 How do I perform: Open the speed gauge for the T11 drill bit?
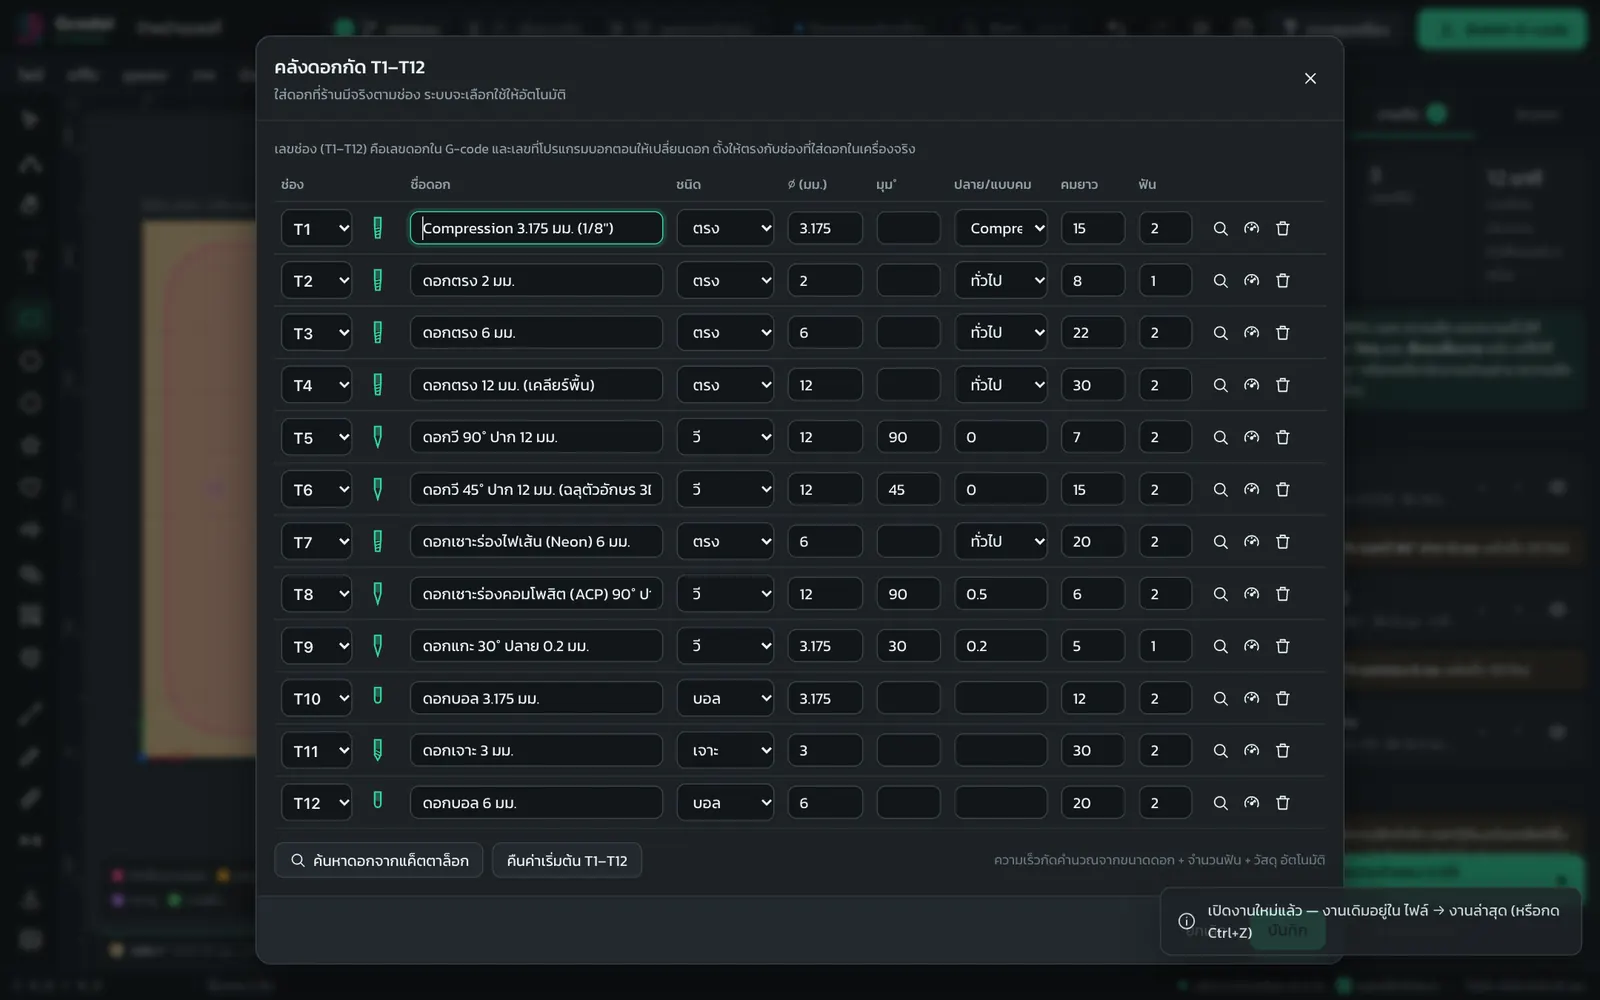(1251, 751)
